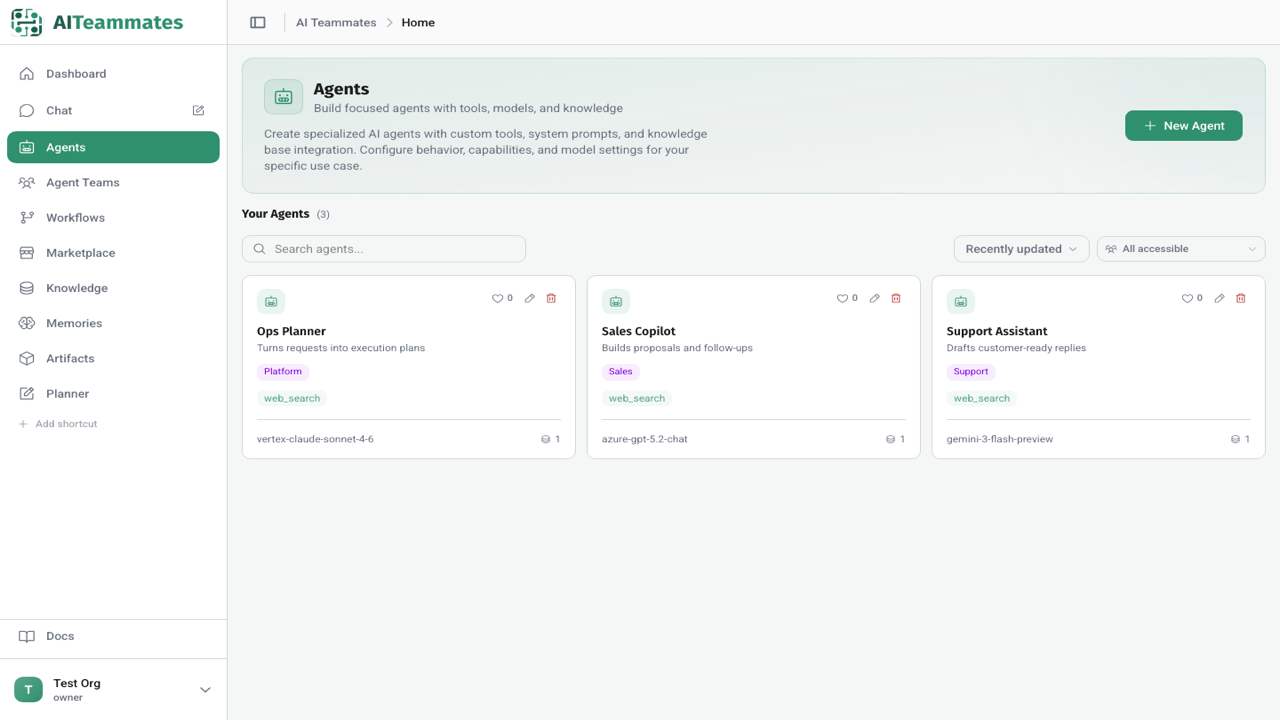Toggle heart on Support Assistant agent
The width and height of the screenshot is (1280, 720).
[1192, 298]
